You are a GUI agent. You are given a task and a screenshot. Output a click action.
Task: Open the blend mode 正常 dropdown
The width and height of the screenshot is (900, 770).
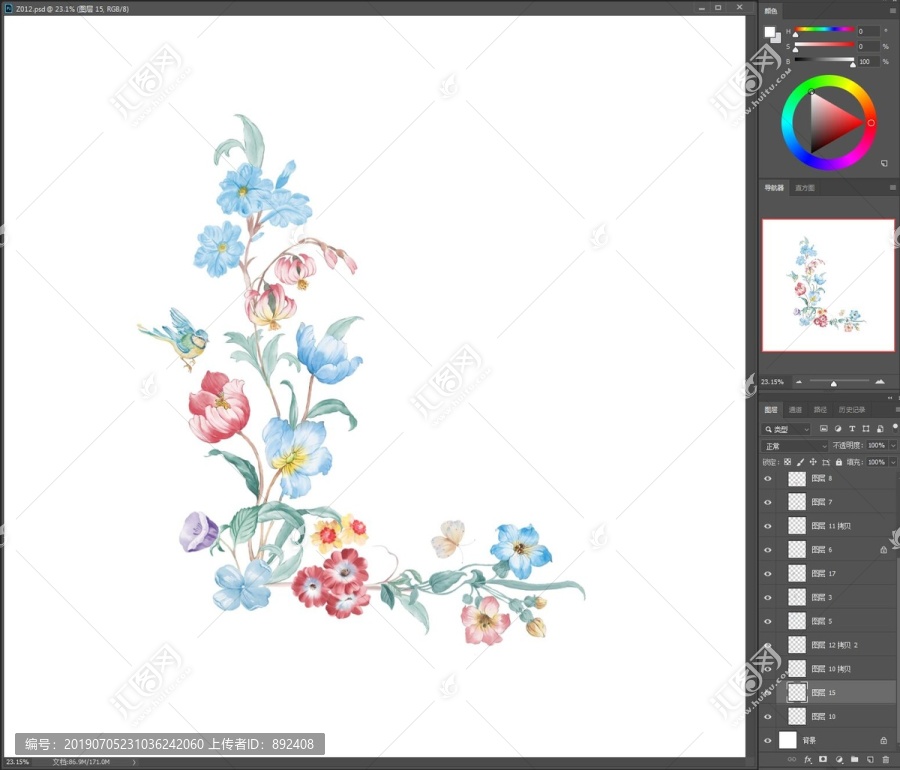pyautogui.click(x=795, y=446)
